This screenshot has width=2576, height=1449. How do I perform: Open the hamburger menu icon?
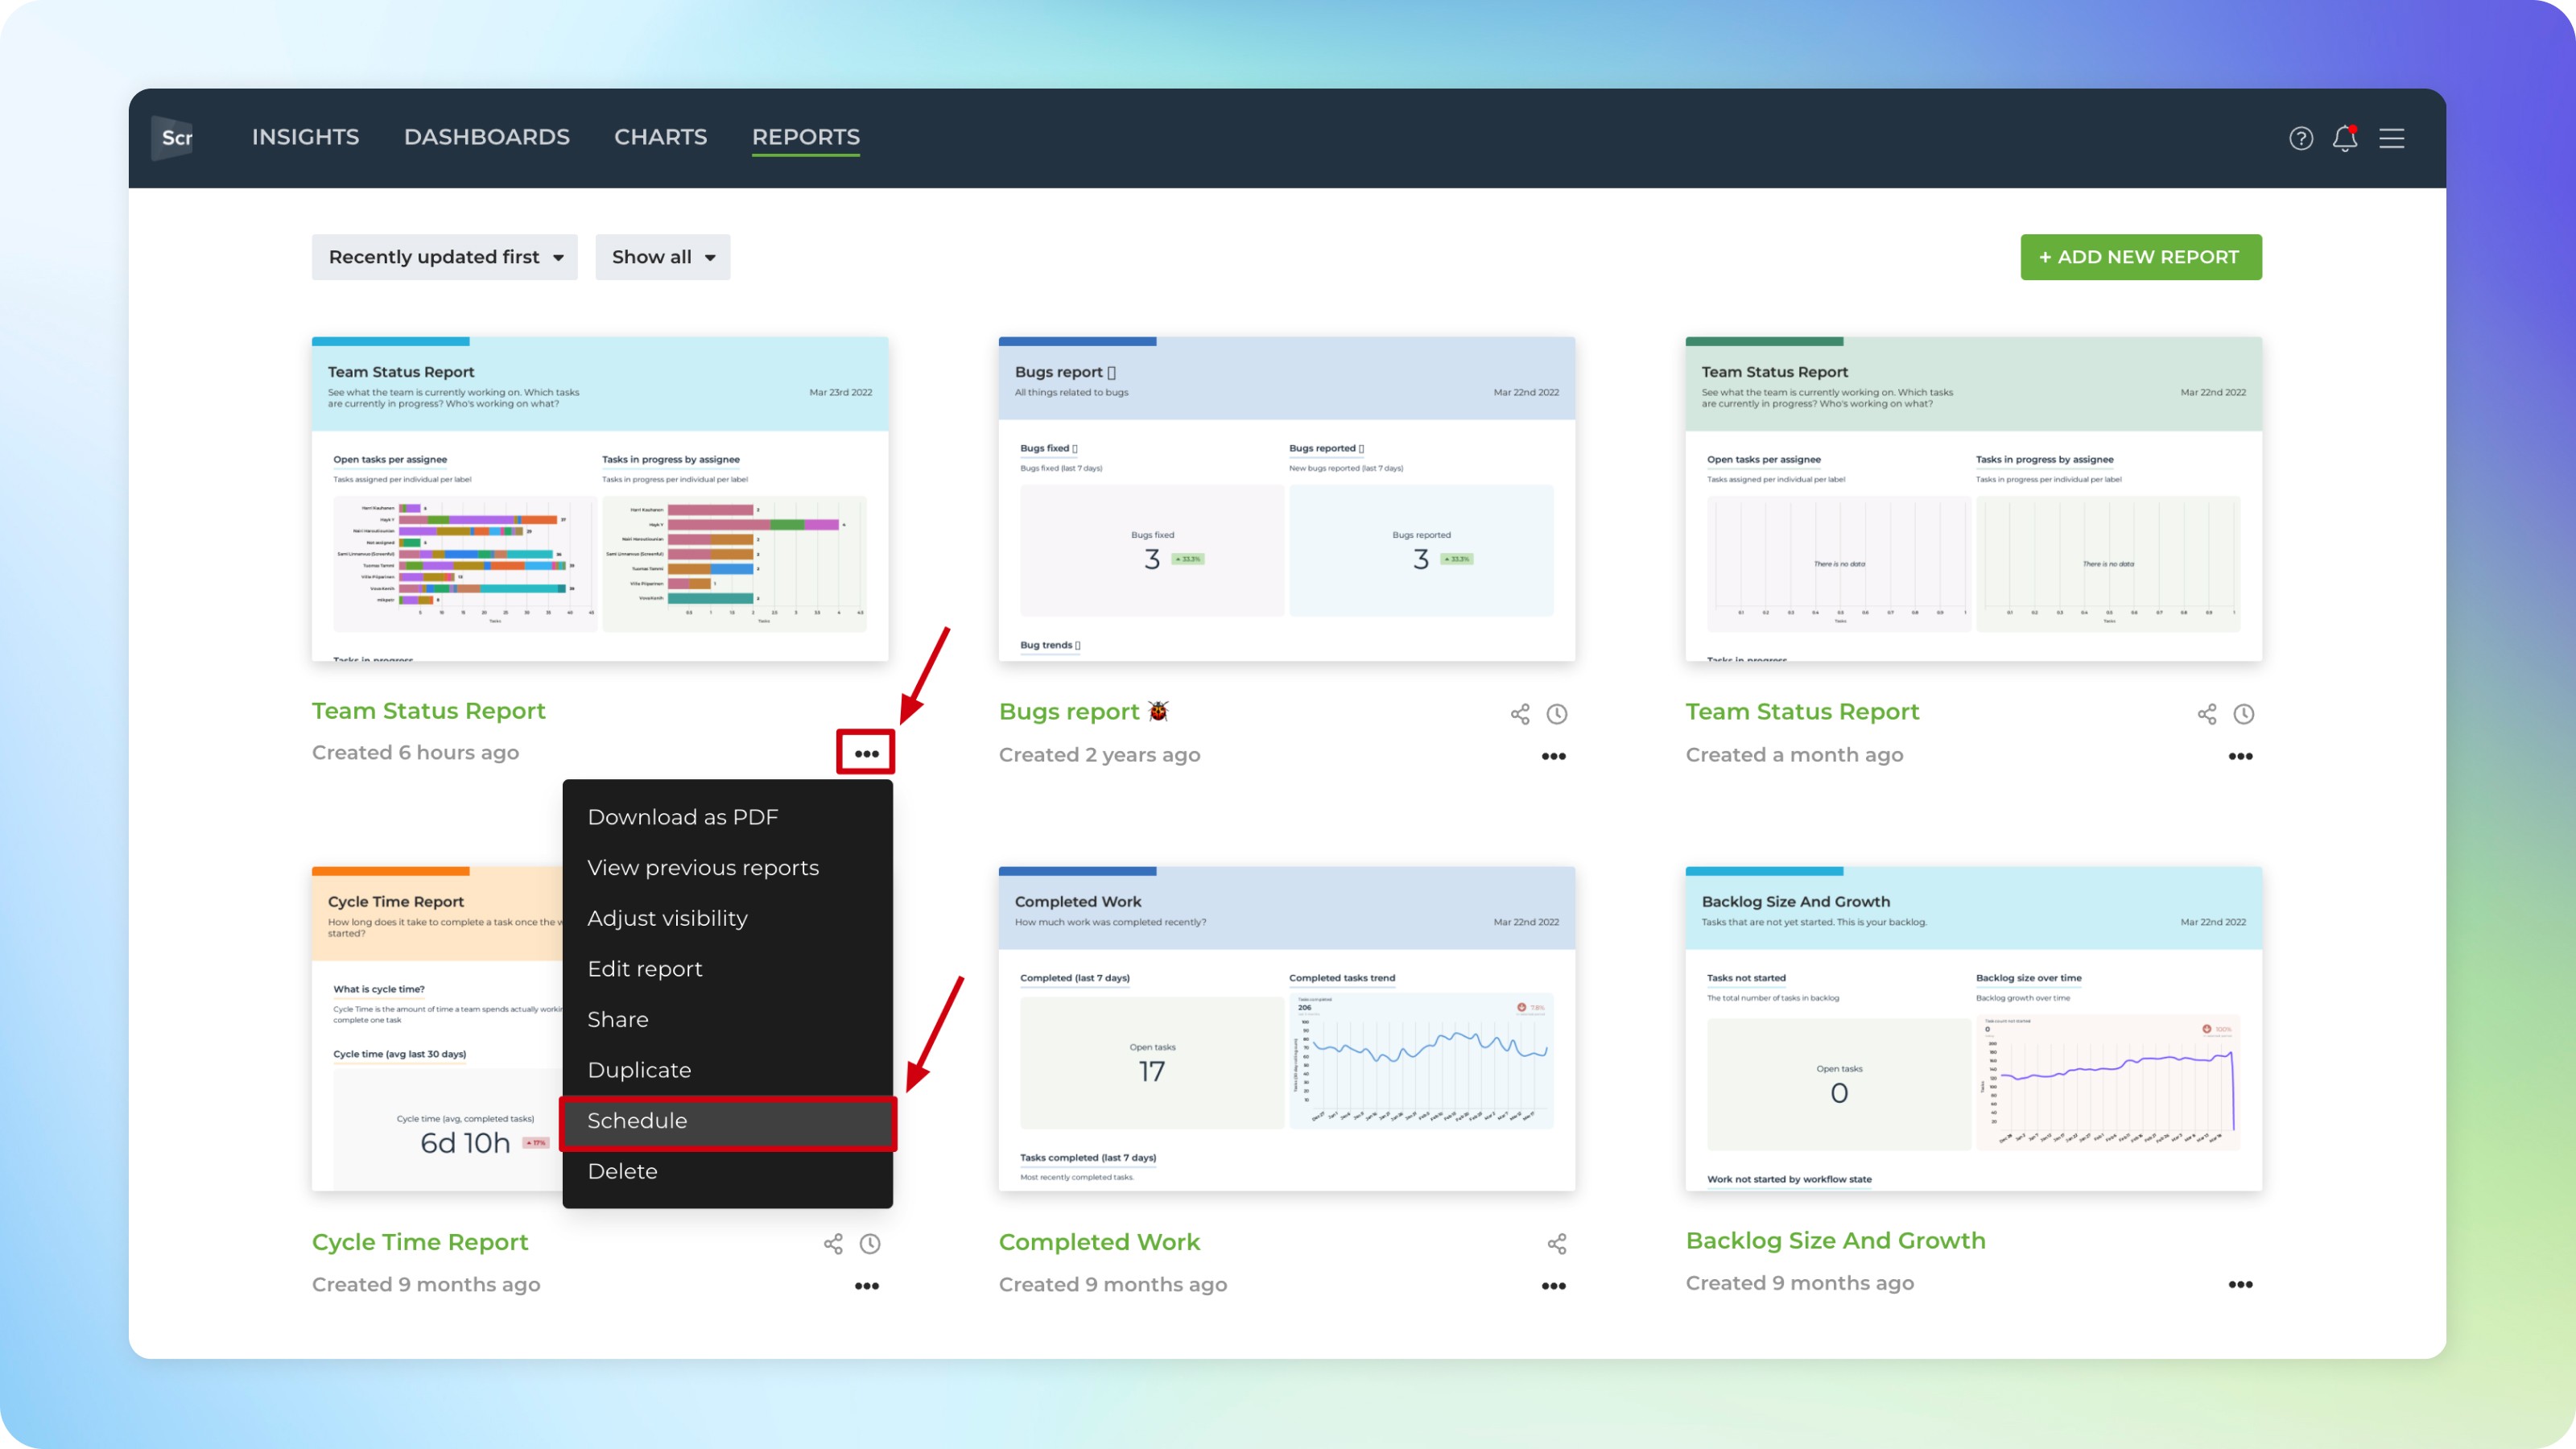(x=2391, y=138)
